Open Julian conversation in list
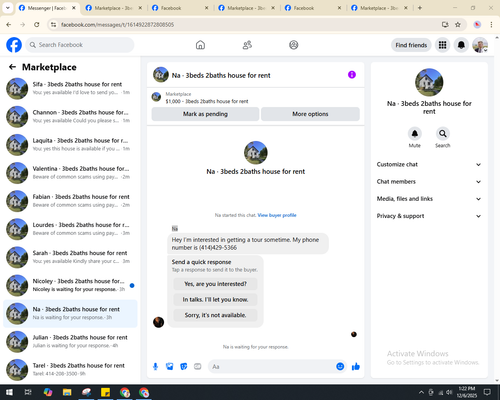The width and height of the screenshot is (500, 400). 70,342
